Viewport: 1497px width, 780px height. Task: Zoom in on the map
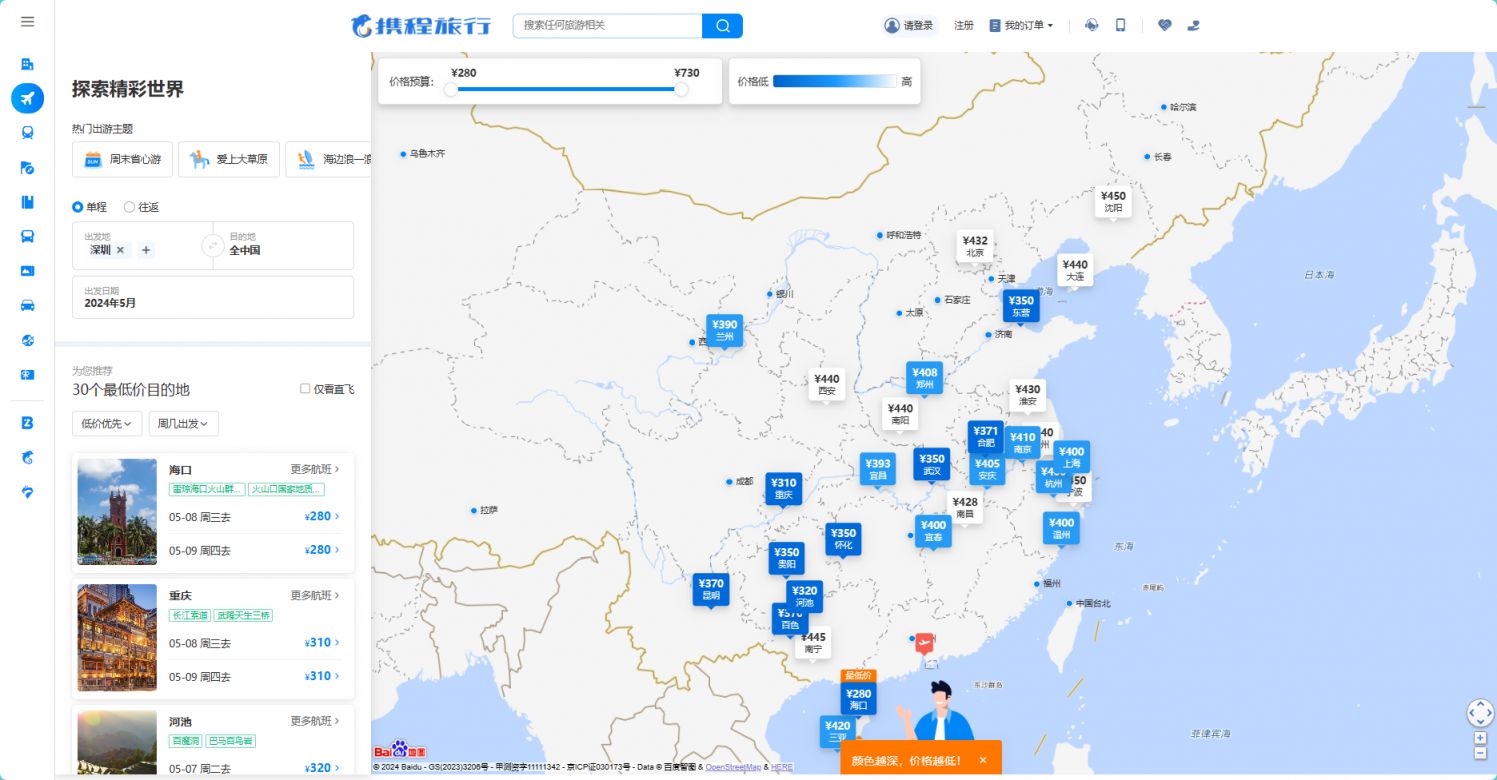pos(1480,738)
